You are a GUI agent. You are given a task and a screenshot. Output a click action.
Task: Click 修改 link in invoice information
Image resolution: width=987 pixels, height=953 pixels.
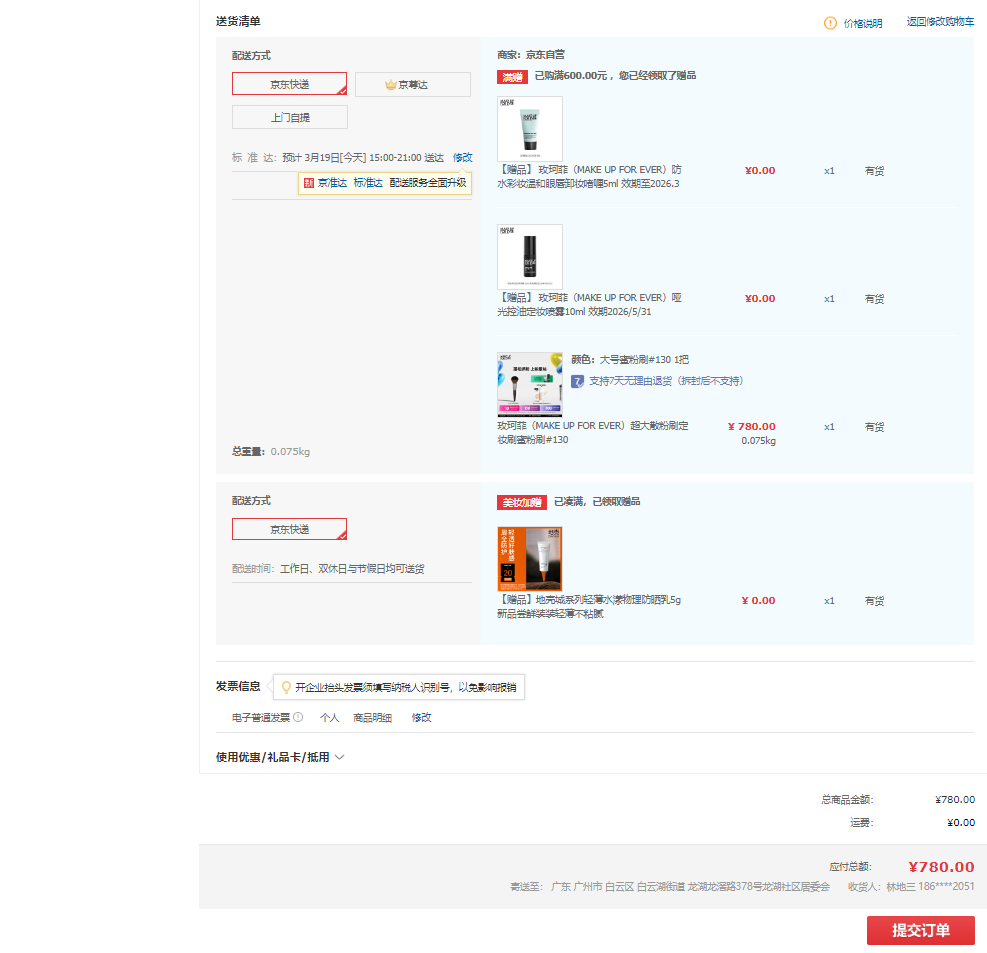tap(421, 717)
